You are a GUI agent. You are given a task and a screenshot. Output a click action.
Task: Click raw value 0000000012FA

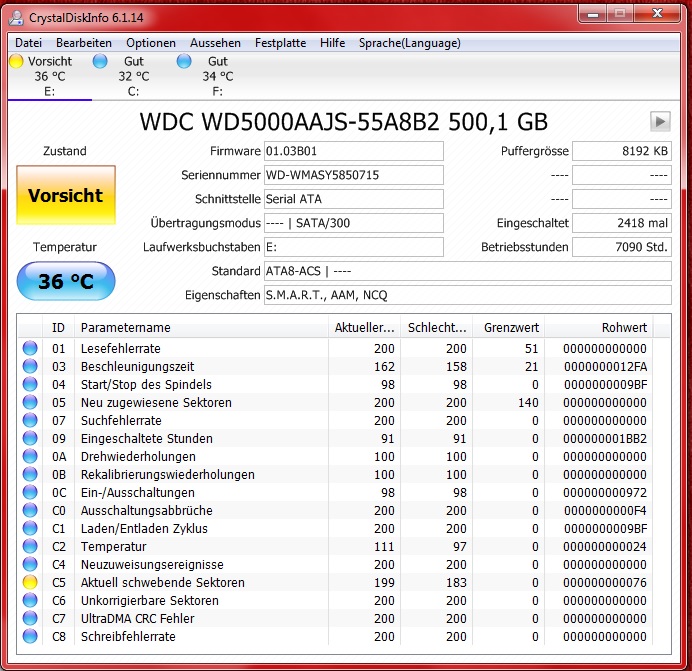(606, 367)
